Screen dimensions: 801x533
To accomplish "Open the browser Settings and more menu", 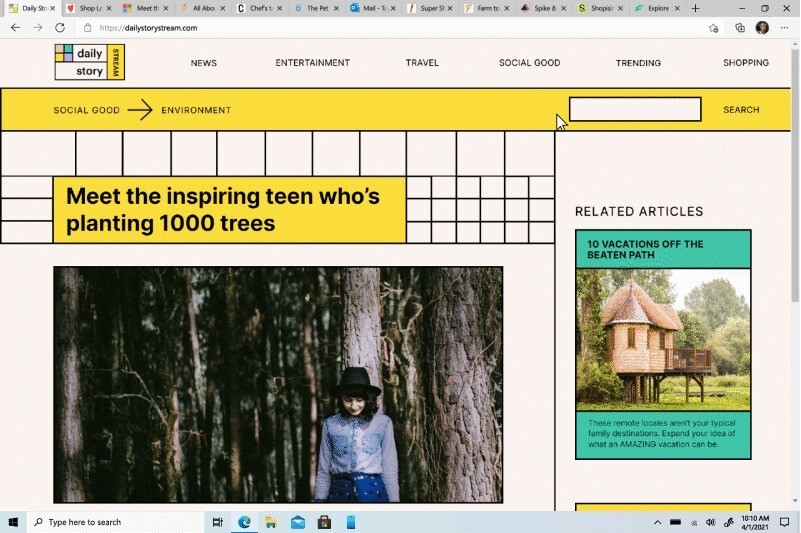I will (x=785, y=28).
